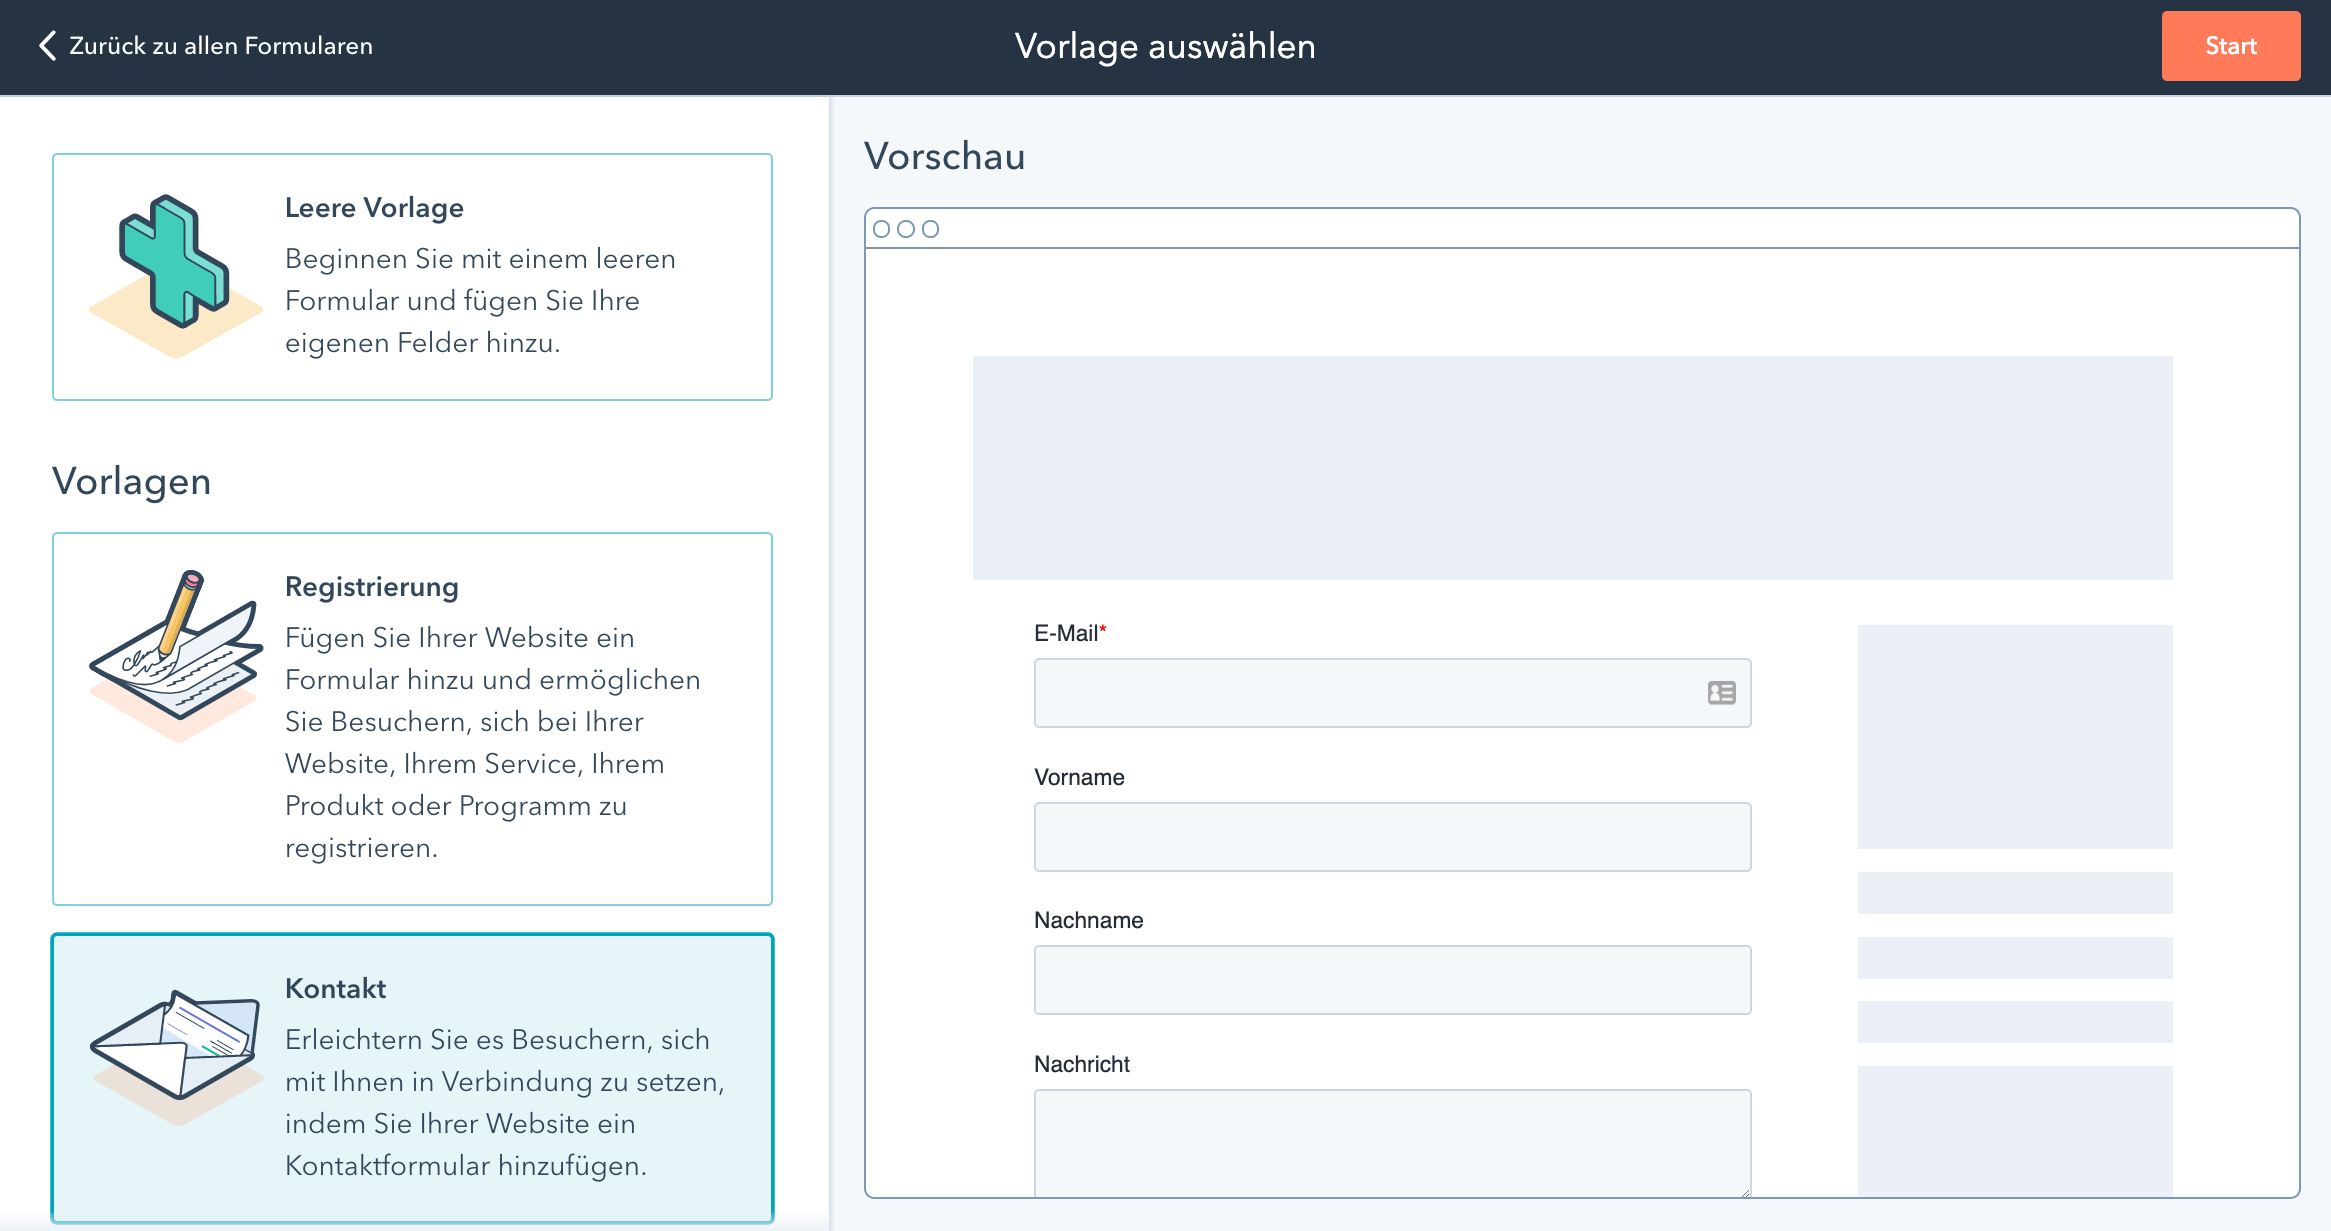Image resolution: width=2331 pixels, height=1231 pixels.
Task: Click the sidebar image placeholder beside E-Mail
Action: (x=2015, y=737)
